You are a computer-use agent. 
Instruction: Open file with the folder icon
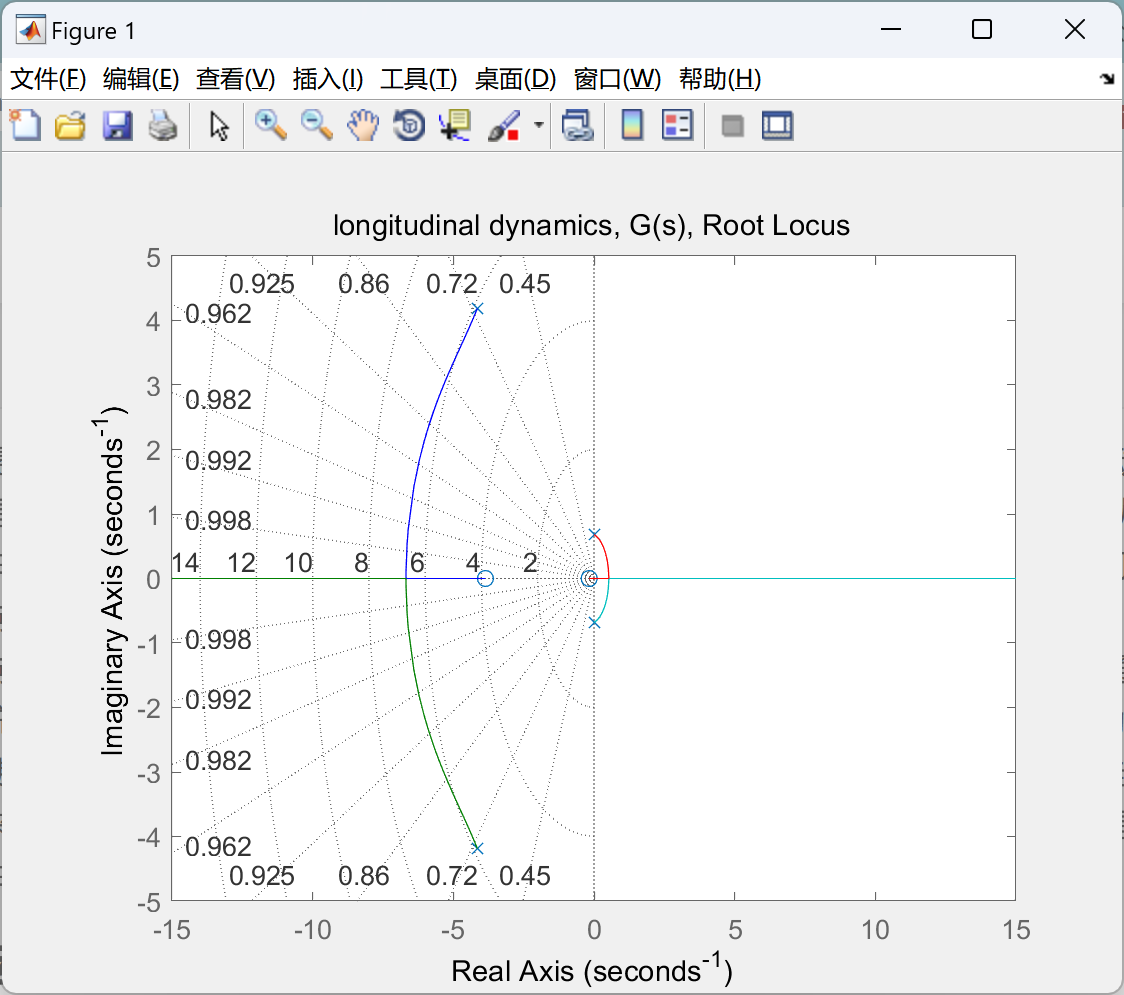click(70, 125)
